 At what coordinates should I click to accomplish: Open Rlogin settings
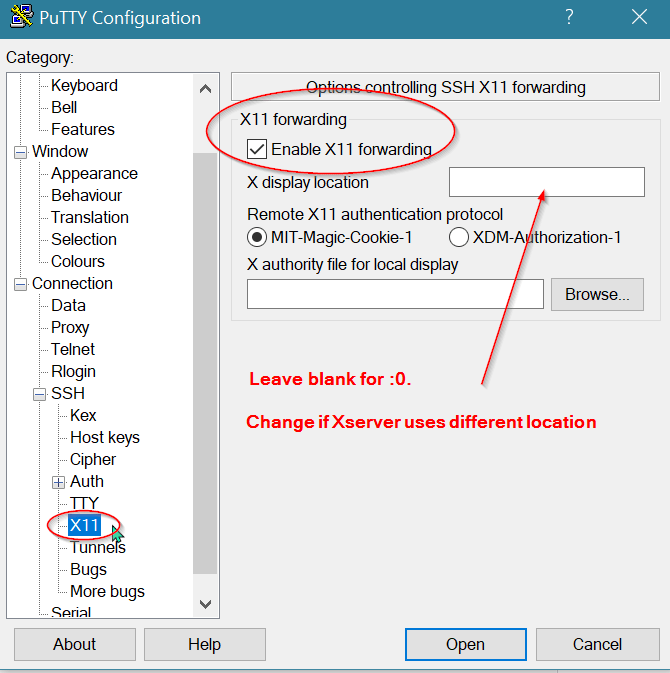coord(73,371)
